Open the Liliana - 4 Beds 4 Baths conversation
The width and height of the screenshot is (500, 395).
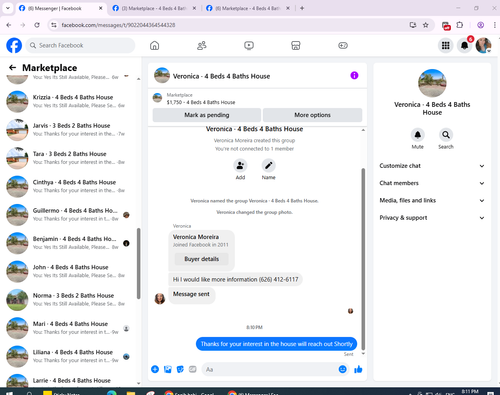68,356
